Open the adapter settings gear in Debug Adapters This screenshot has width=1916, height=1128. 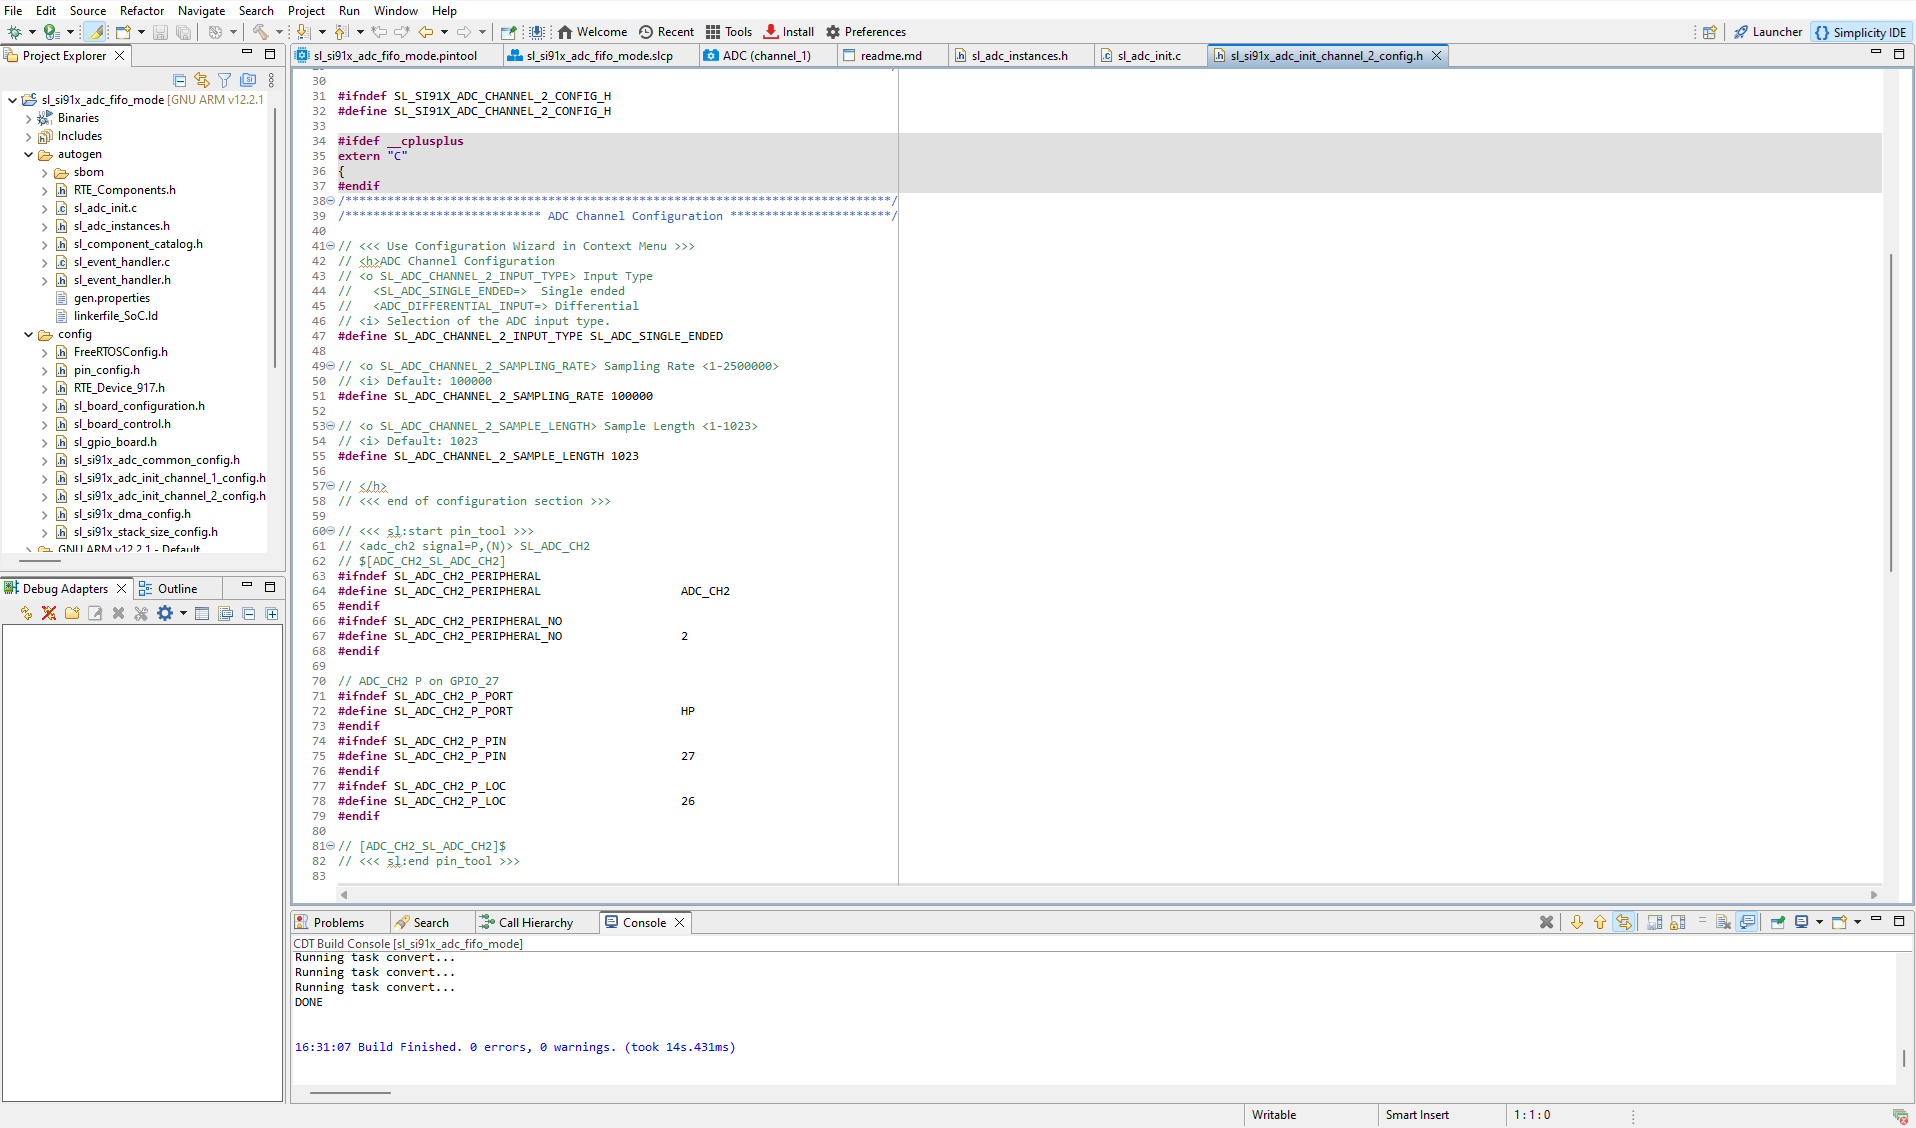click(165, 613)
